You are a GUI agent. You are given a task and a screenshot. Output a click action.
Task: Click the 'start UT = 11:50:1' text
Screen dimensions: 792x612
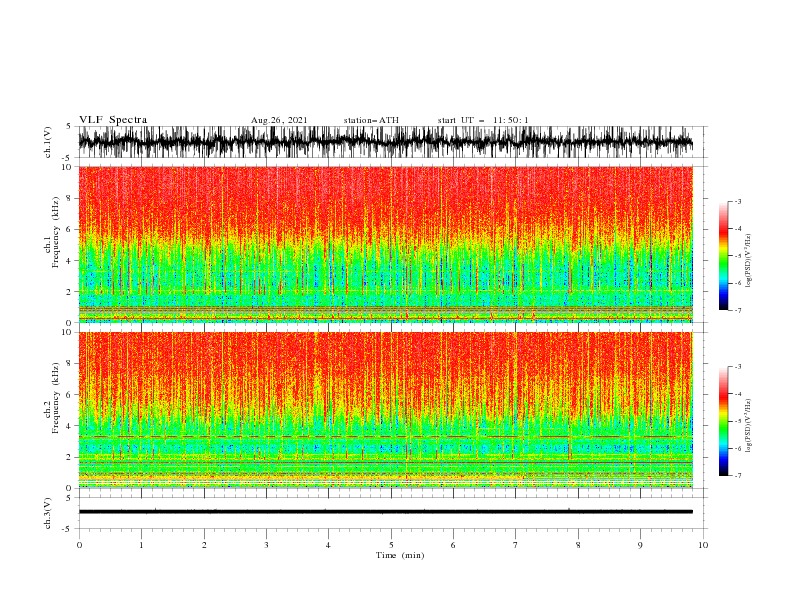pos(483,120)
